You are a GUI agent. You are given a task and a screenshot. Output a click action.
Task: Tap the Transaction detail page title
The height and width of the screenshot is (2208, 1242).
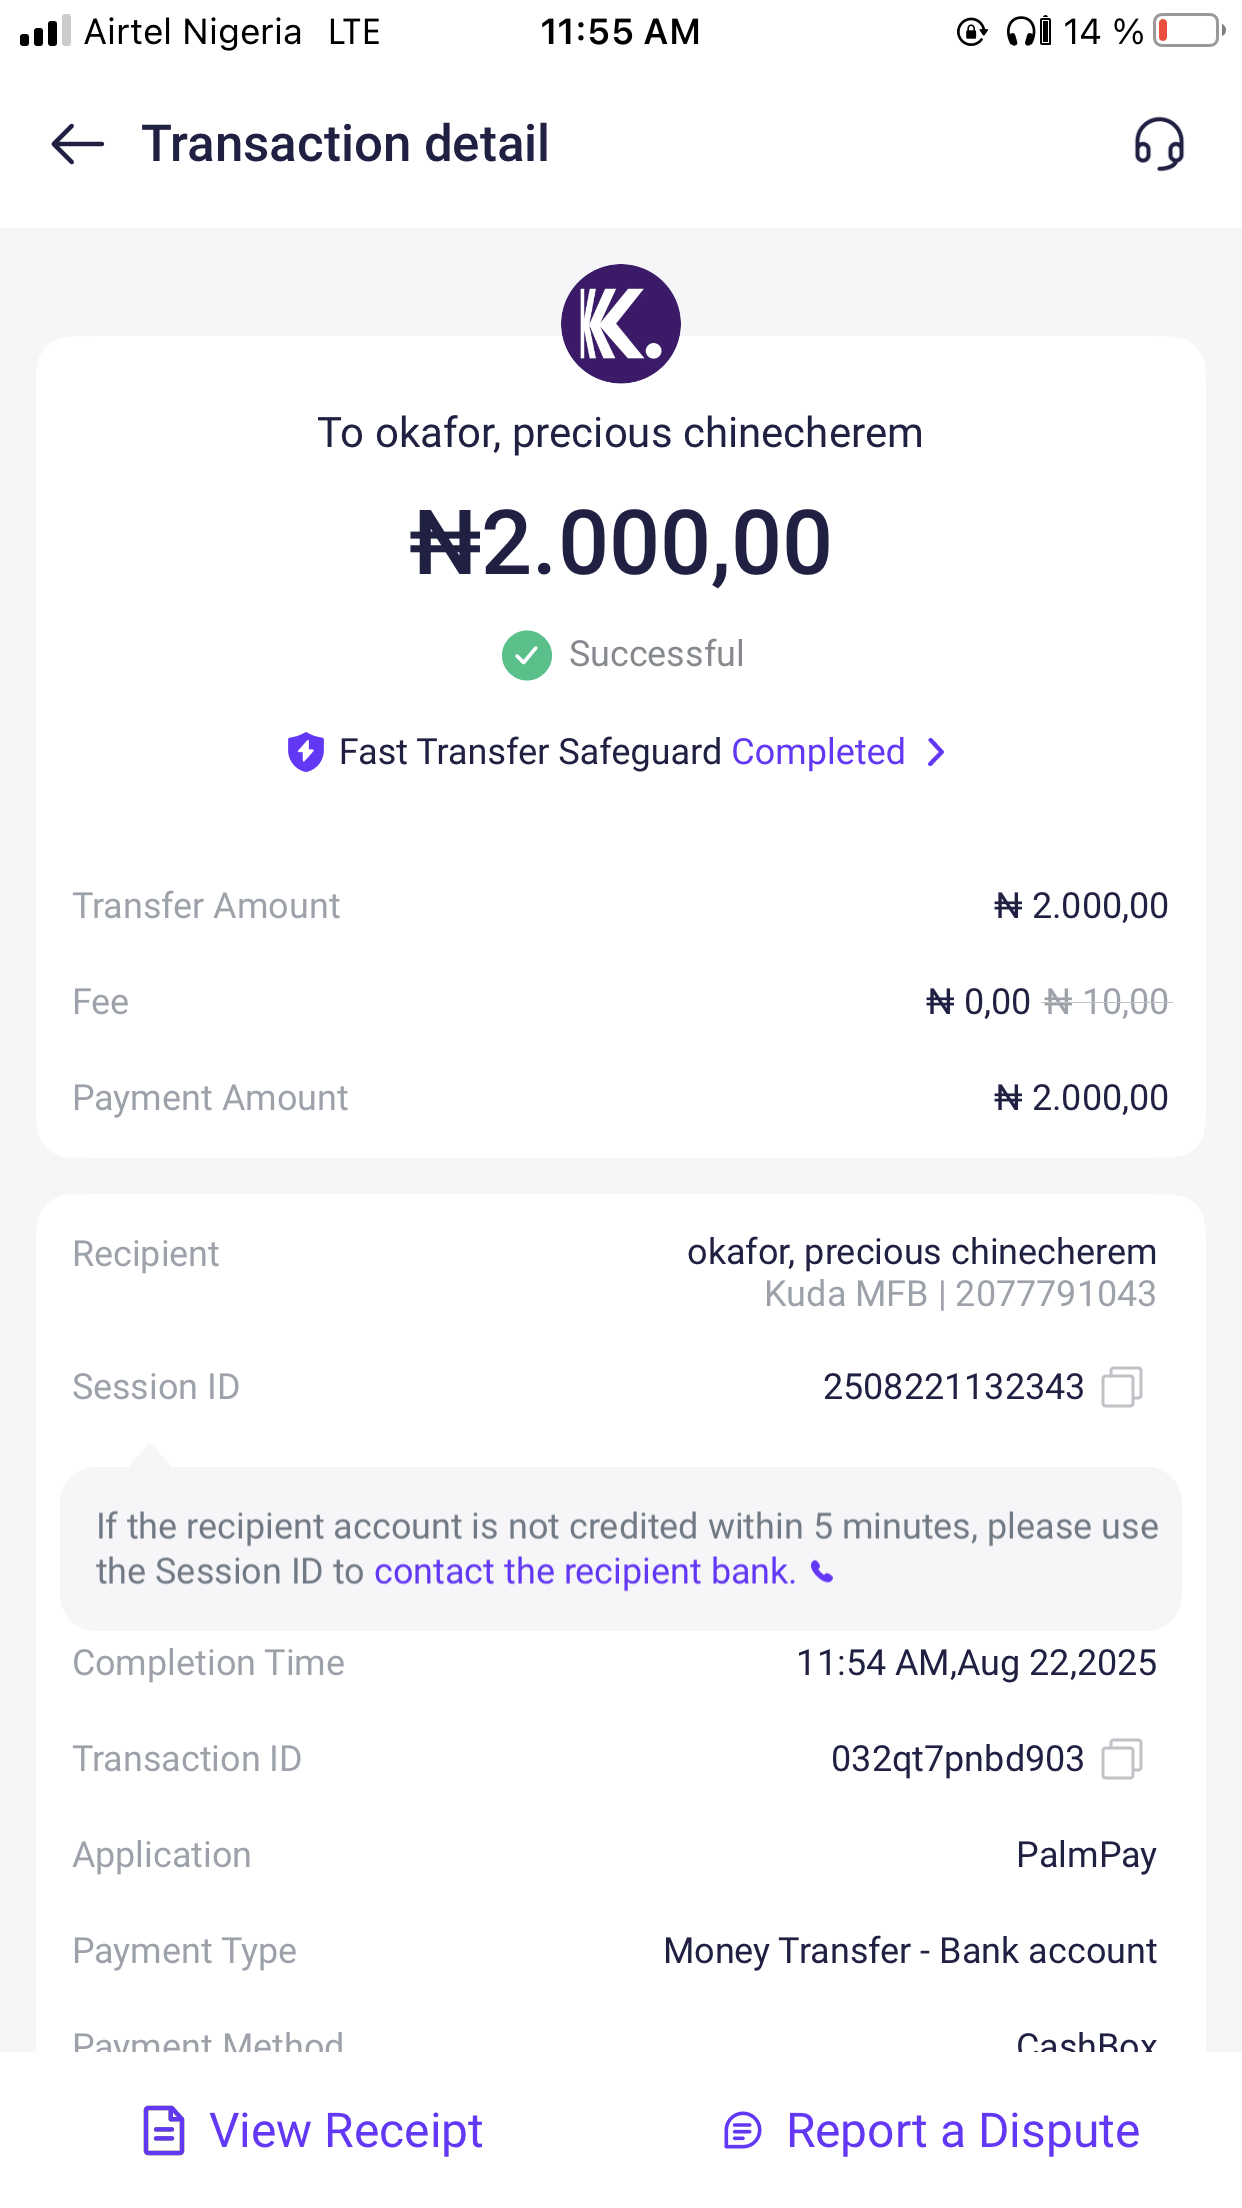click(x=345, y=144)
